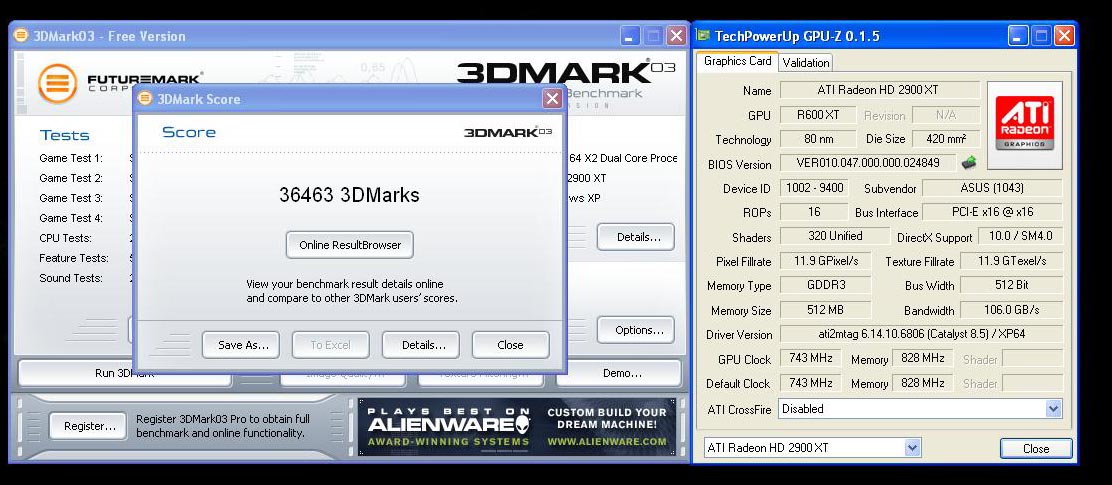The width and height of the screenshot is (1112, 485).
Task: Click the Game Test 1 label
Action: tap(71, 158)
